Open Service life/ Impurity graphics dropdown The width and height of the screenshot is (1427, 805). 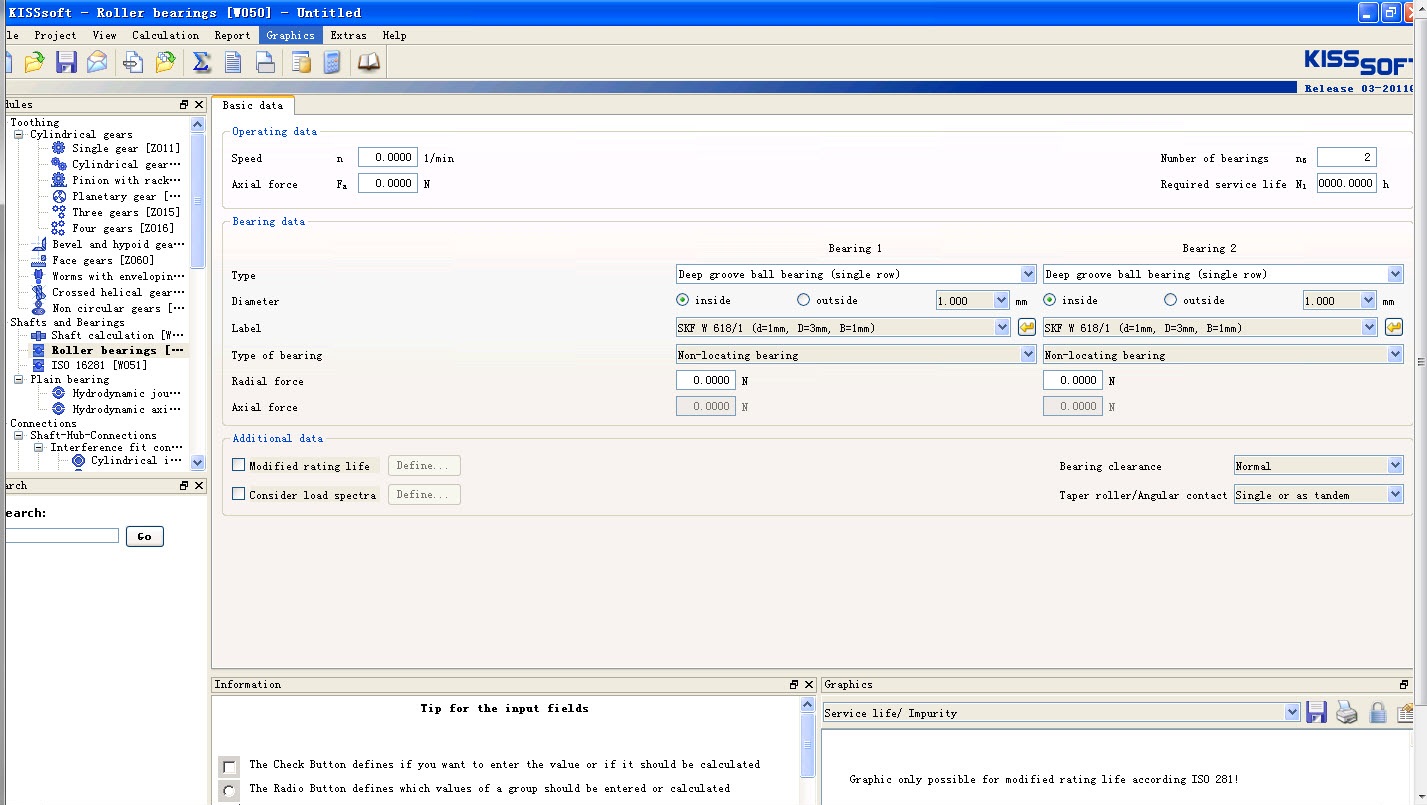(x=1061, y=713)
